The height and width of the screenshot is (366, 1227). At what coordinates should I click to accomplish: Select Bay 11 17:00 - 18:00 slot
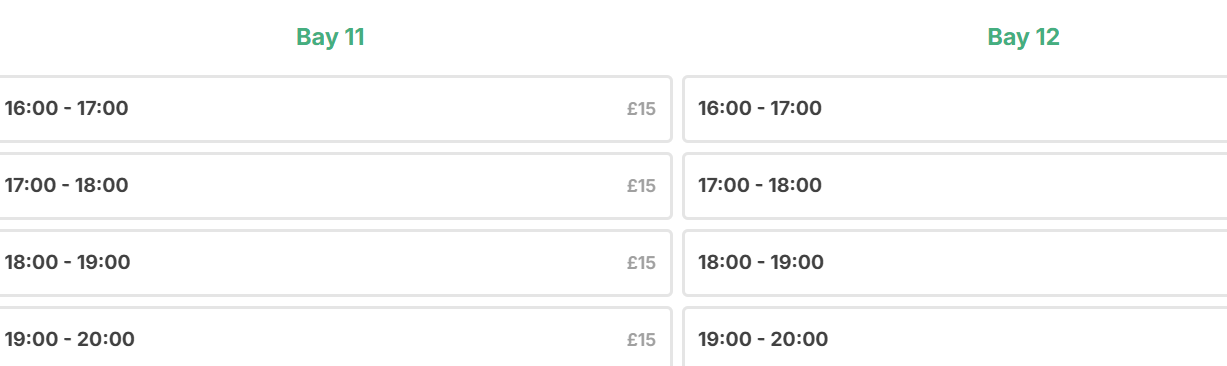click(335, 185)
